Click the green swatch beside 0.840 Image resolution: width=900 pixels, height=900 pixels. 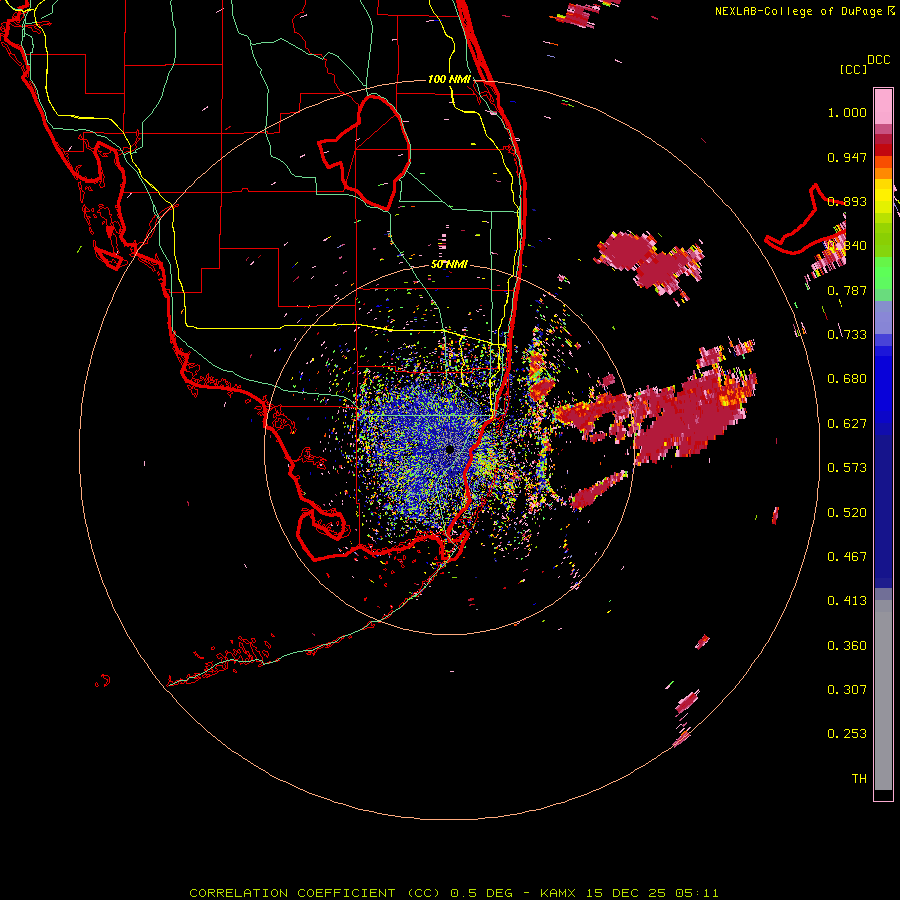click(883, 240)
